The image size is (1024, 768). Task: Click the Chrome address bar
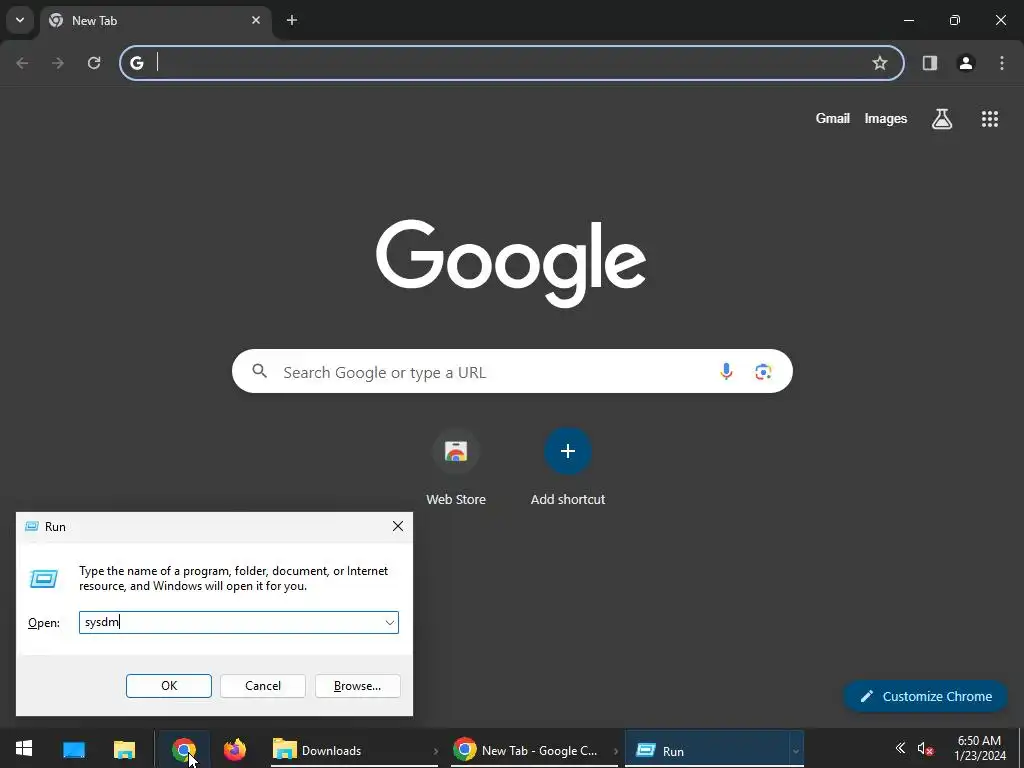tap(512, 63)
